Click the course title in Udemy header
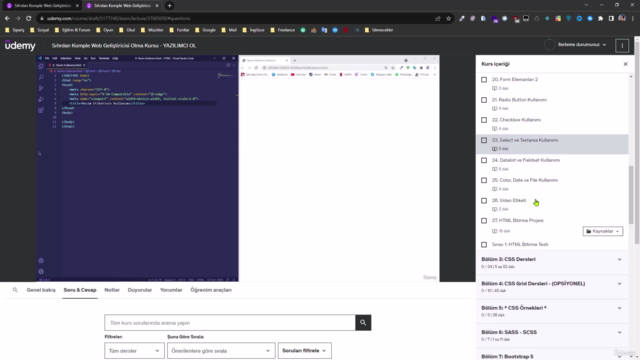Viewport: 640px width, 360px height. coord(124,45)
